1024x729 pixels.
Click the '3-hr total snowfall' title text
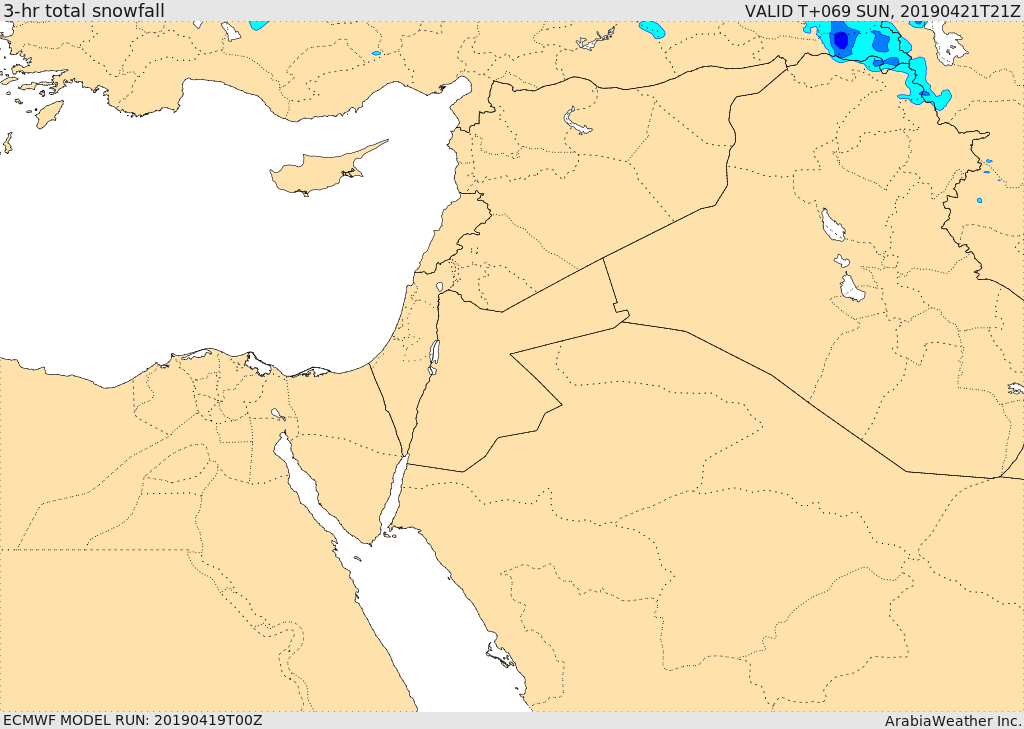[84, 10]
